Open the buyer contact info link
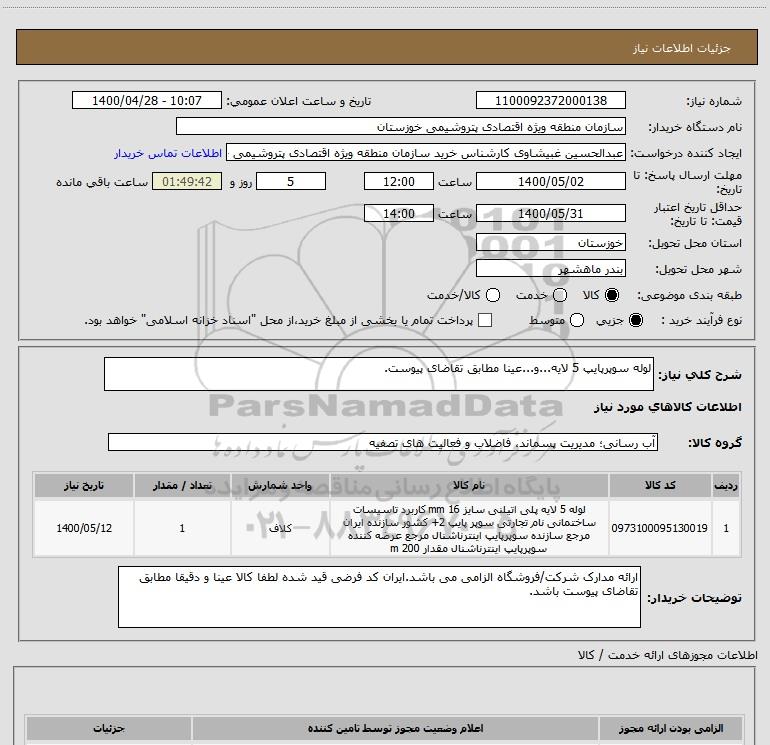 pyautogui.click(x=168, y=153)
